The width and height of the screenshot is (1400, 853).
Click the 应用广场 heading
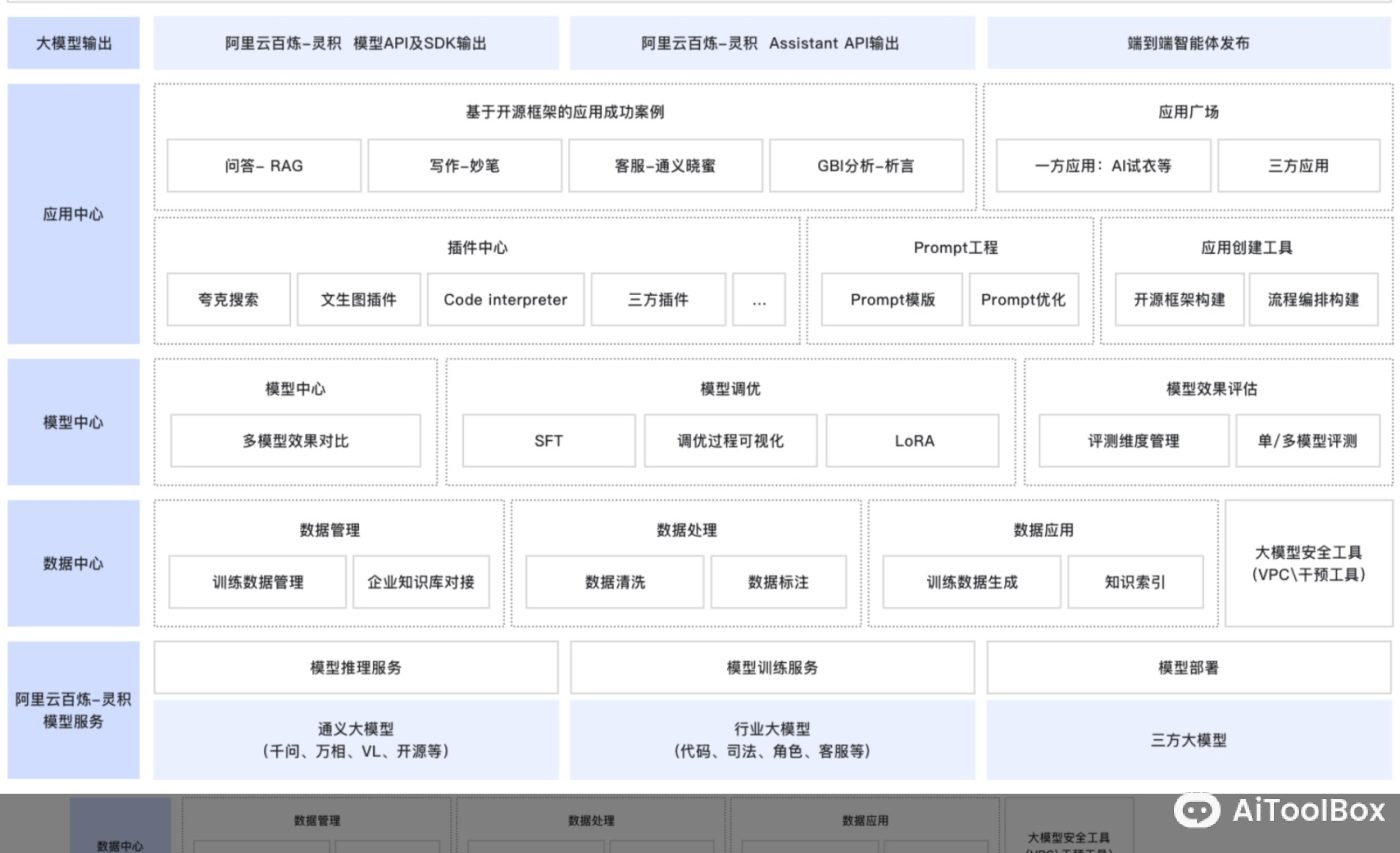tap(1189, 112)
